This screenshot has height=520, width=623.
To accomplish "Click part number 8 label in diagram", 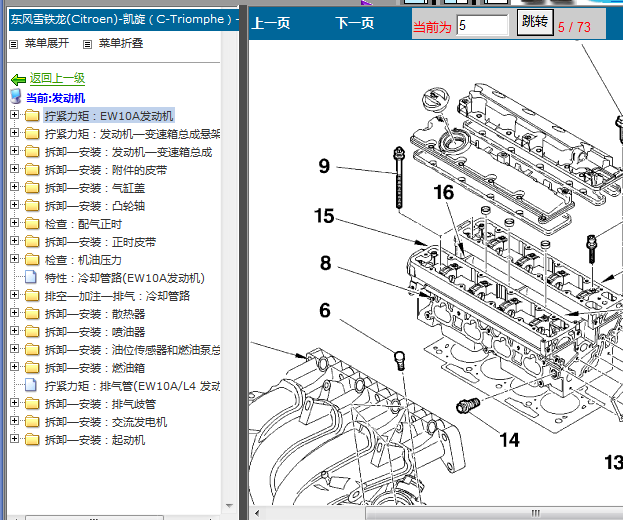I will [x=325, y=263].
